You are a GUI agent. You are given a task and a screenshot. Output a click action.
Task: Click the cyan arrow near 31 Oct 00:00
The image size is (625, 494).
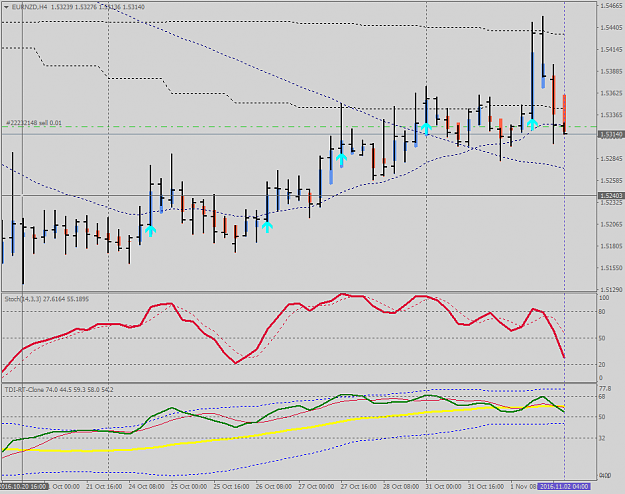click(x=426, y=128)
